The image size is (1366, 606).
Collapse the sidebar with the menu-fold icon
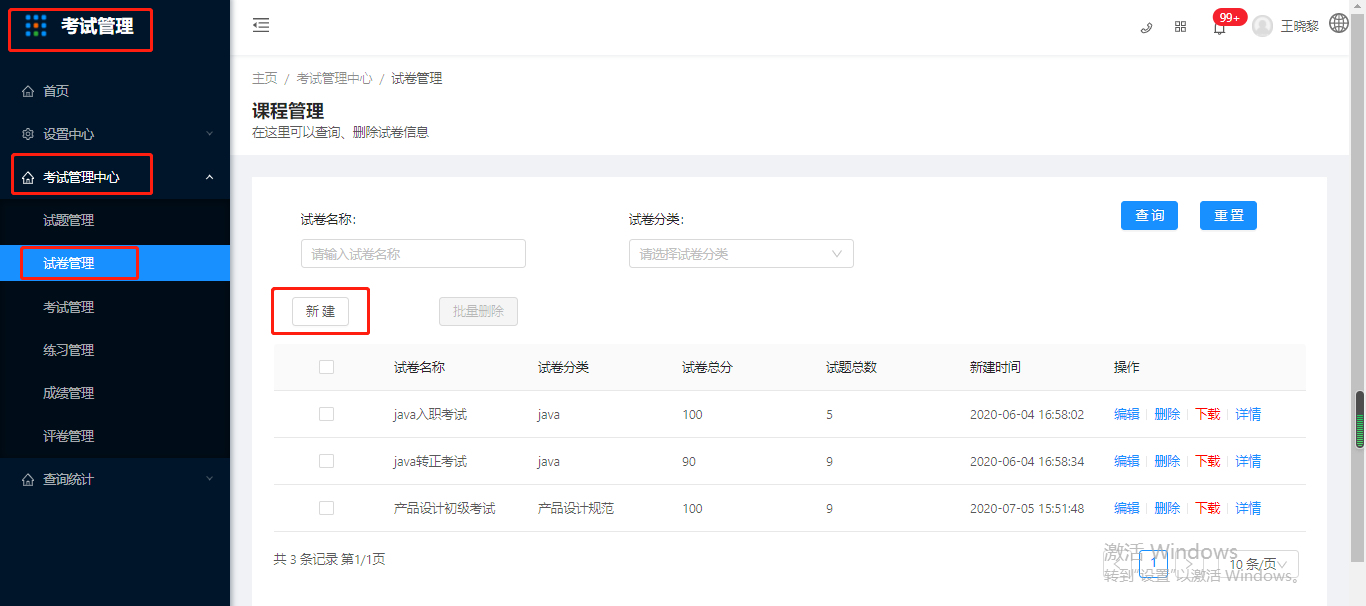pos(261,25)
